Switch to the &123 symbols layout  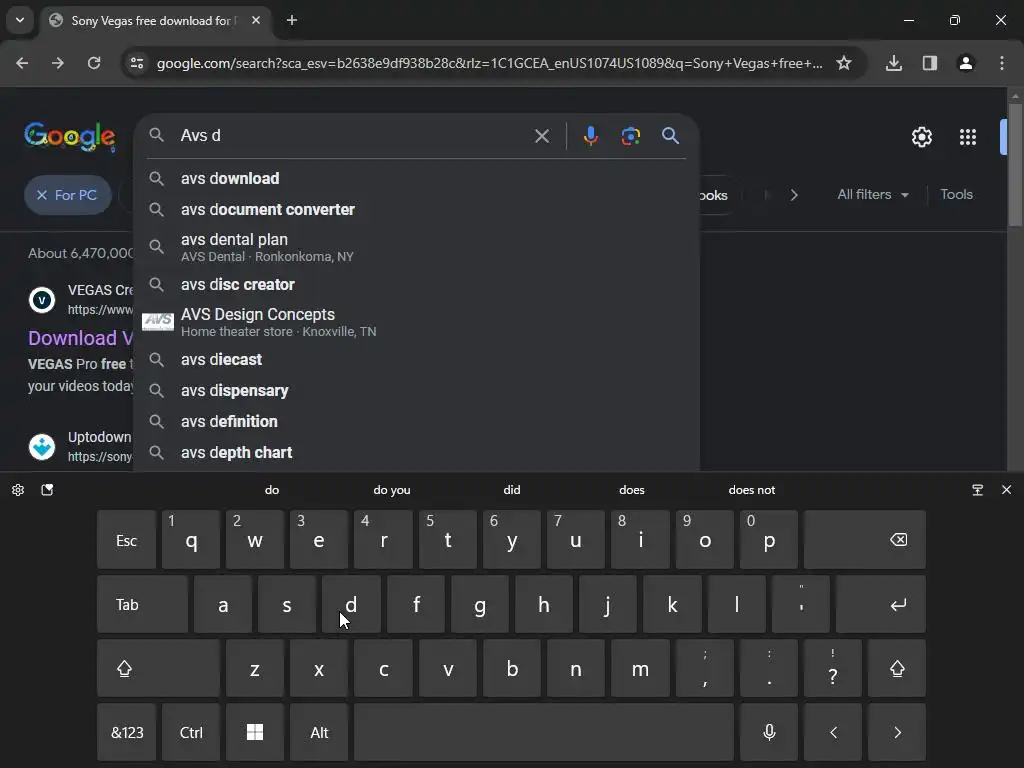[x=126, y=732]
